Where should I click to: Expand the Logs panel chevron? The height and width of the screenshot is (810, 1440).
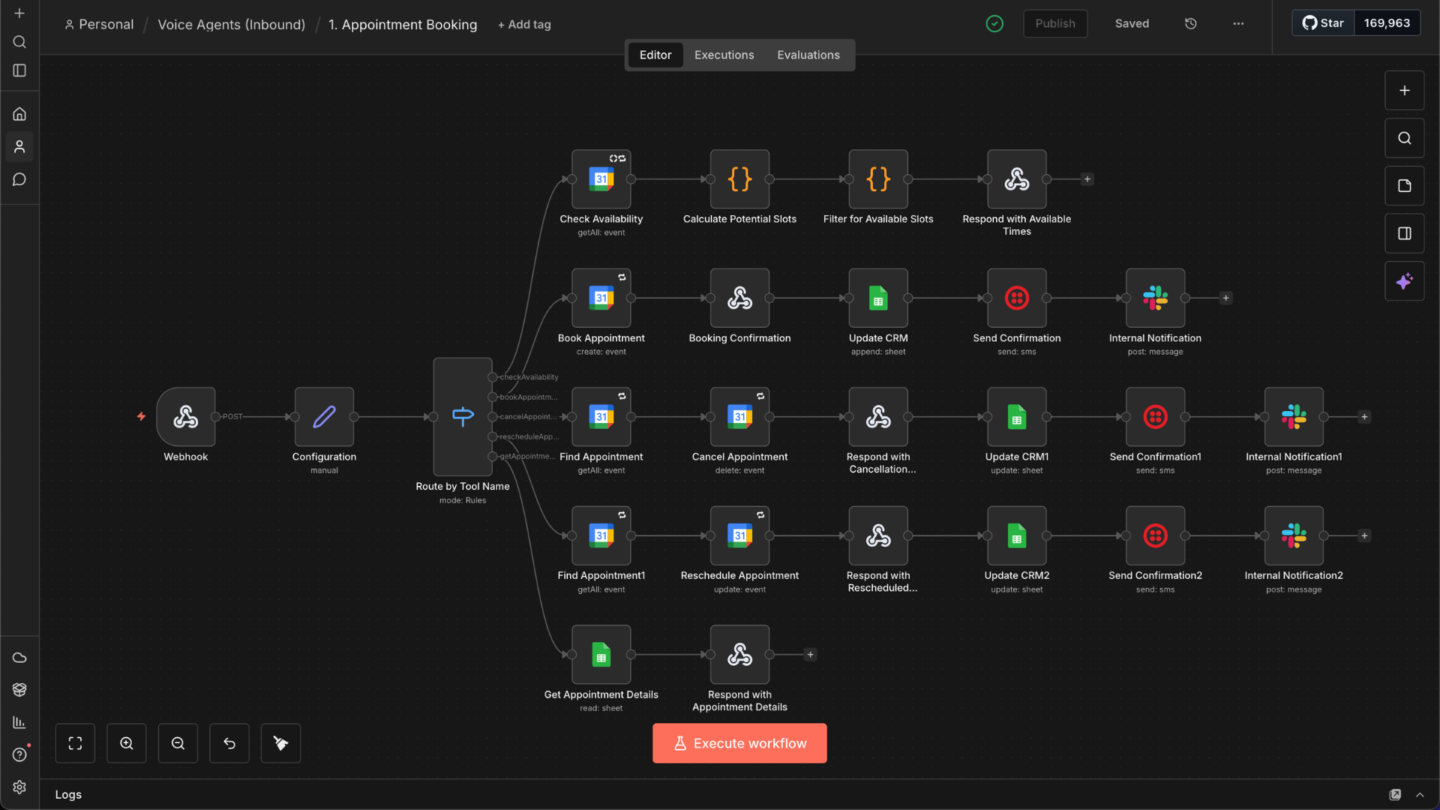tap(1420, 795)
